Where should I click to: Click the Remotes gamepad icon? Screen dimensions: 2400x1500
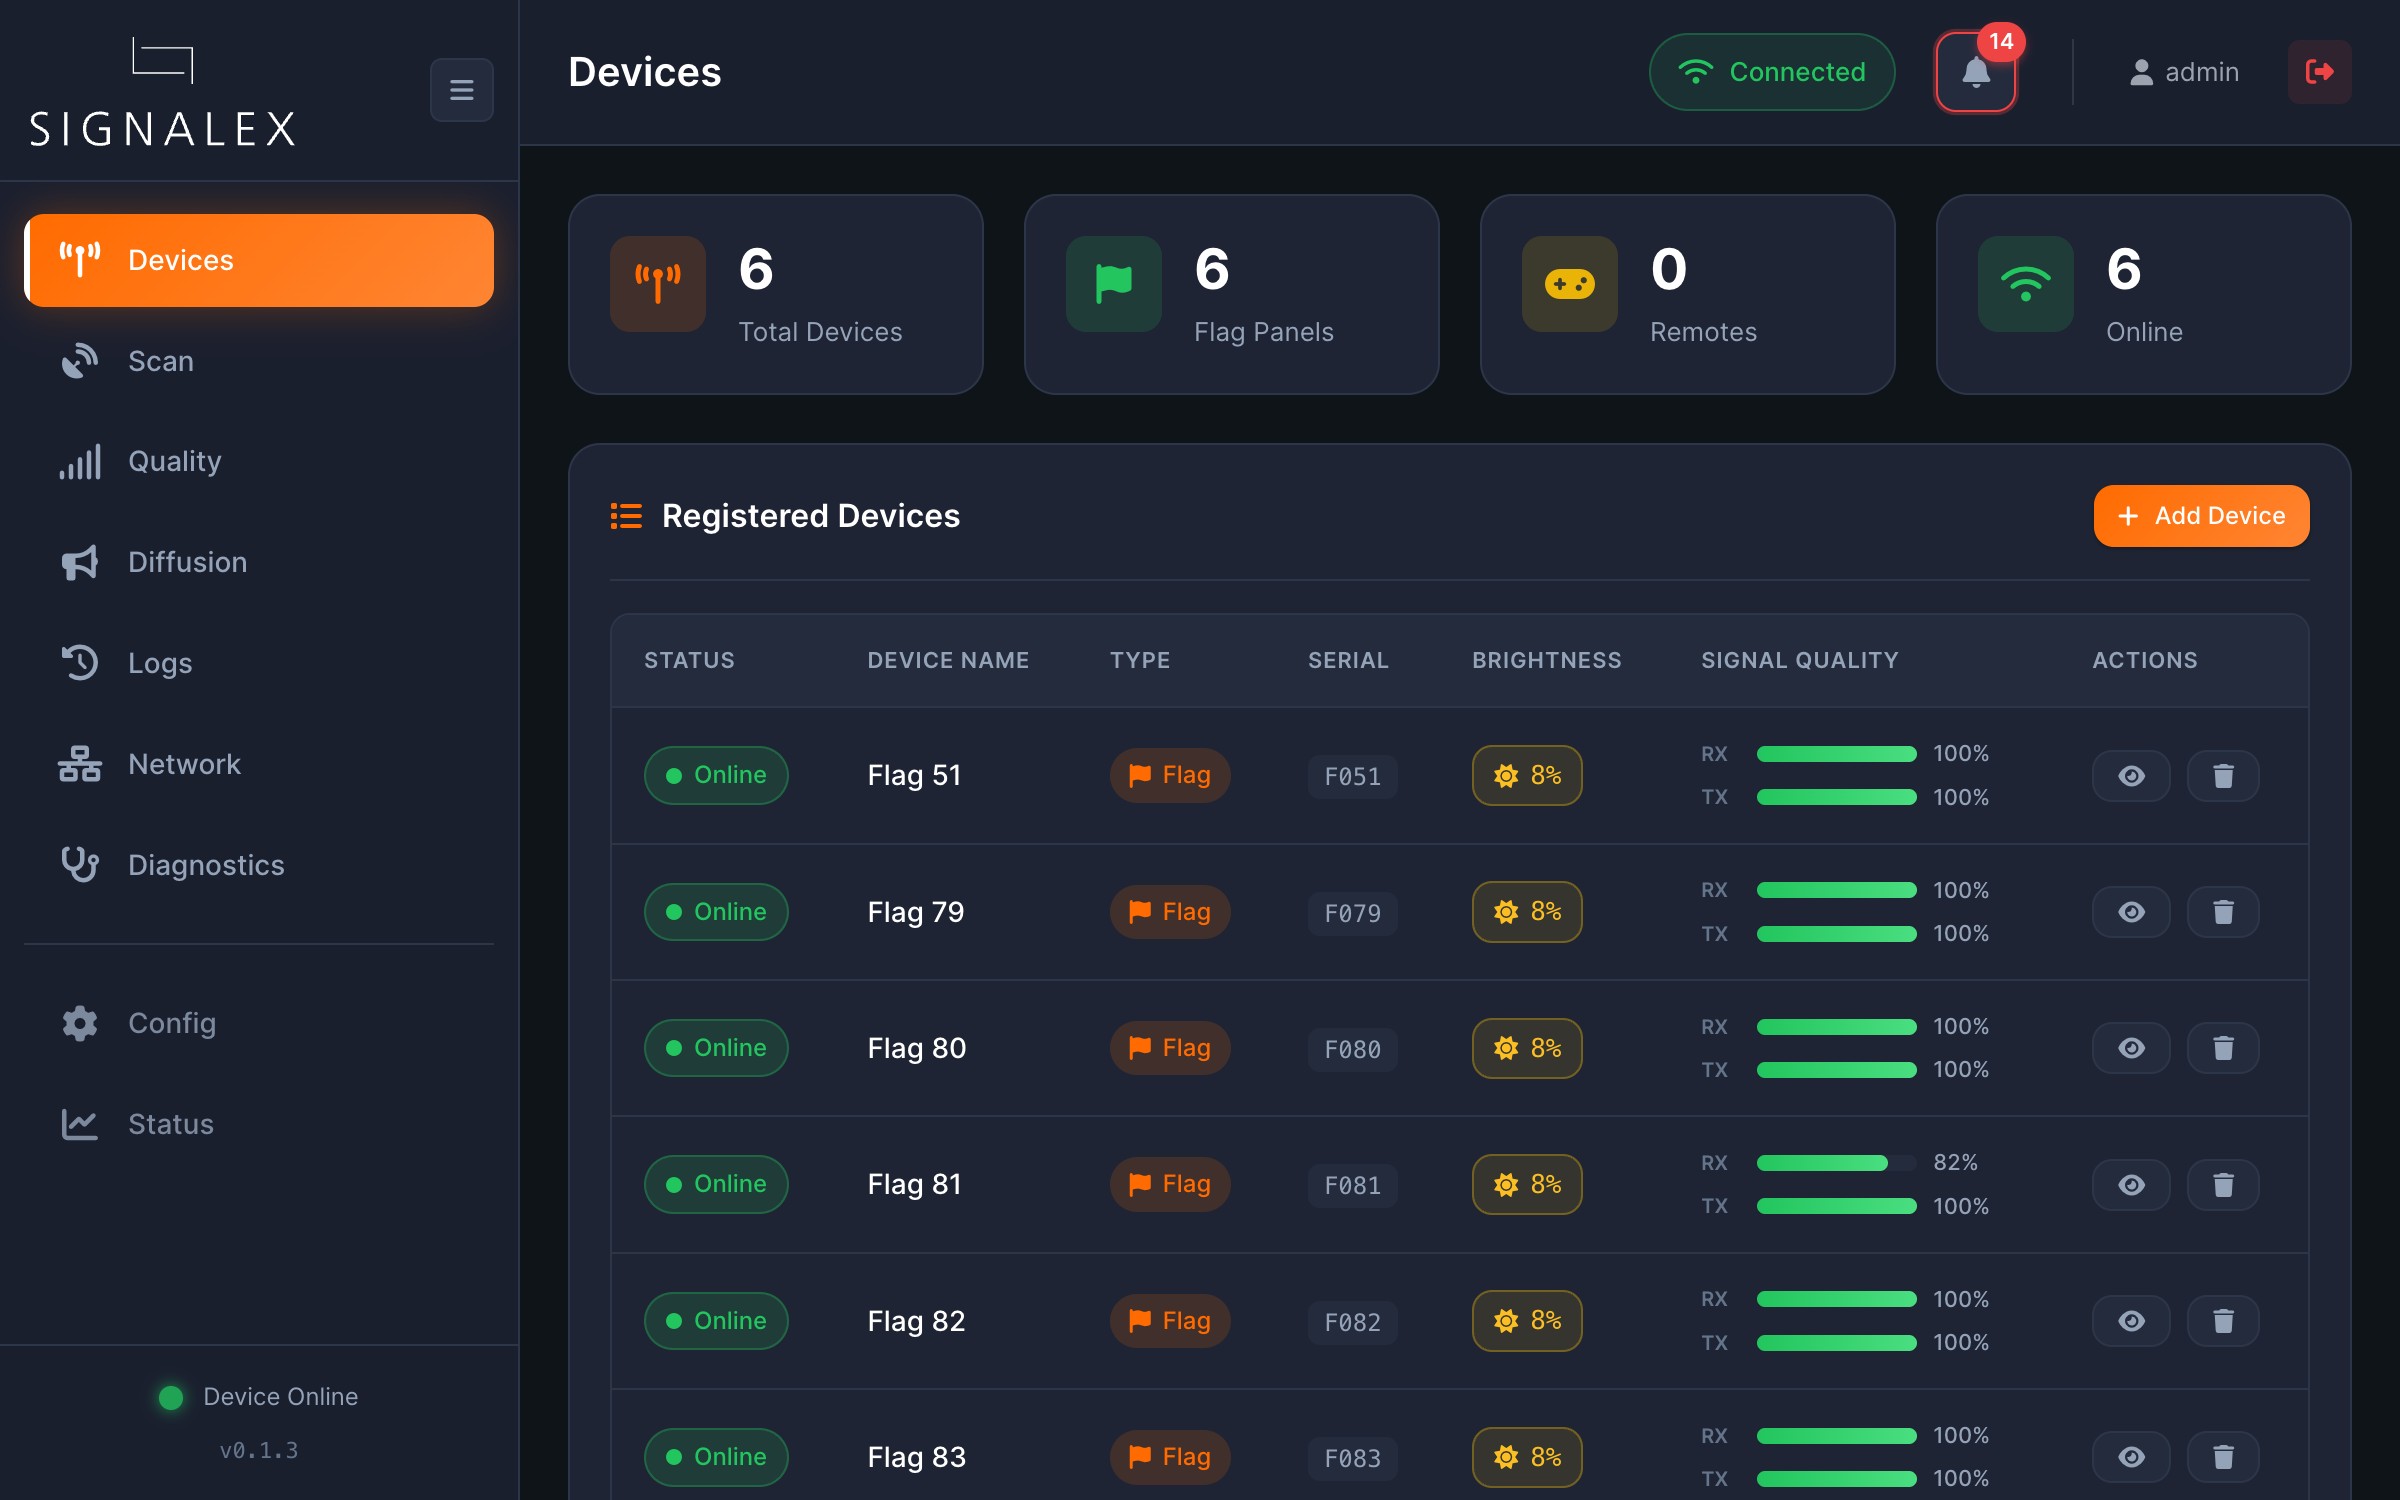click(x=1569, y=284)
